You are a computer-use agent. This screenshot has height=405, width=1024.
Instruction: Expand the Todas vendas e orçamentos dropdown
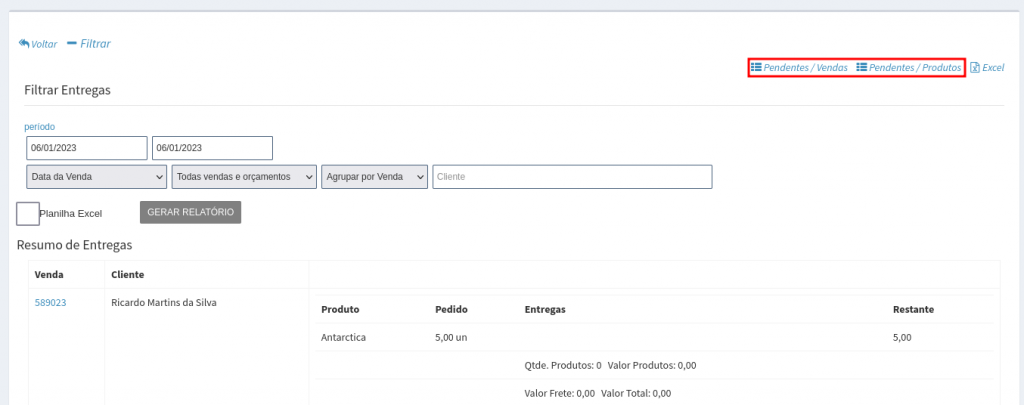tap(244, 176)
